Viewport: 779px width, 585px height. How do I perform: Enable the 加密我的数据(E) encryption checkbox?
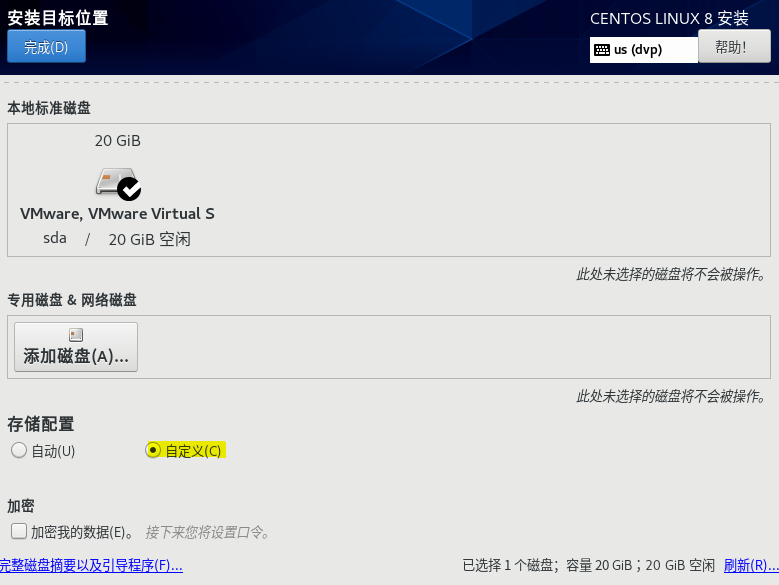(x=19, y=531)
